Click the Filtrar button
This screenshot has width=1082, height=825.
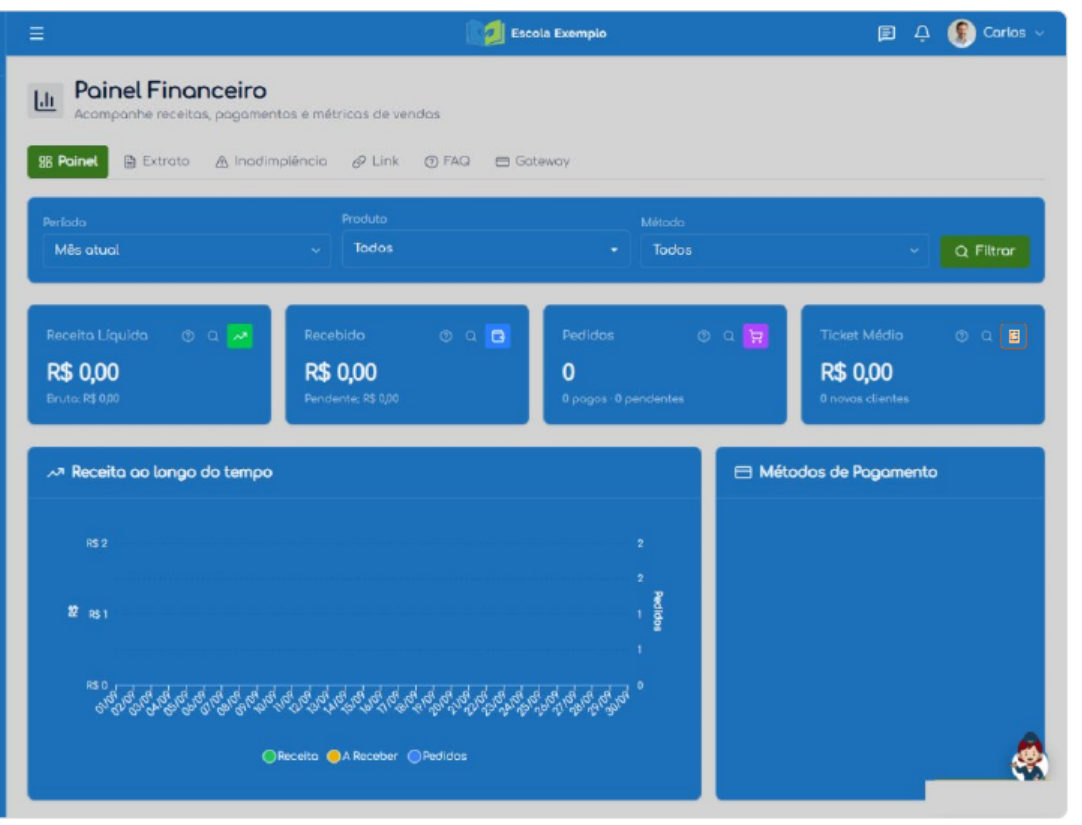(985, 251)
